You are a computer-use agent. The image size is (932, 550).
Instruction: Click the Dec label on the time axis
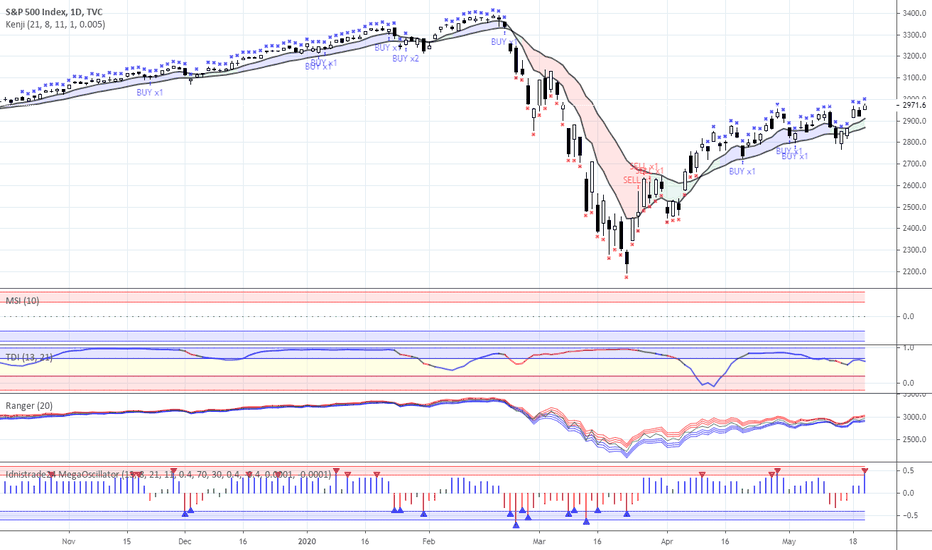coord(185,542)
